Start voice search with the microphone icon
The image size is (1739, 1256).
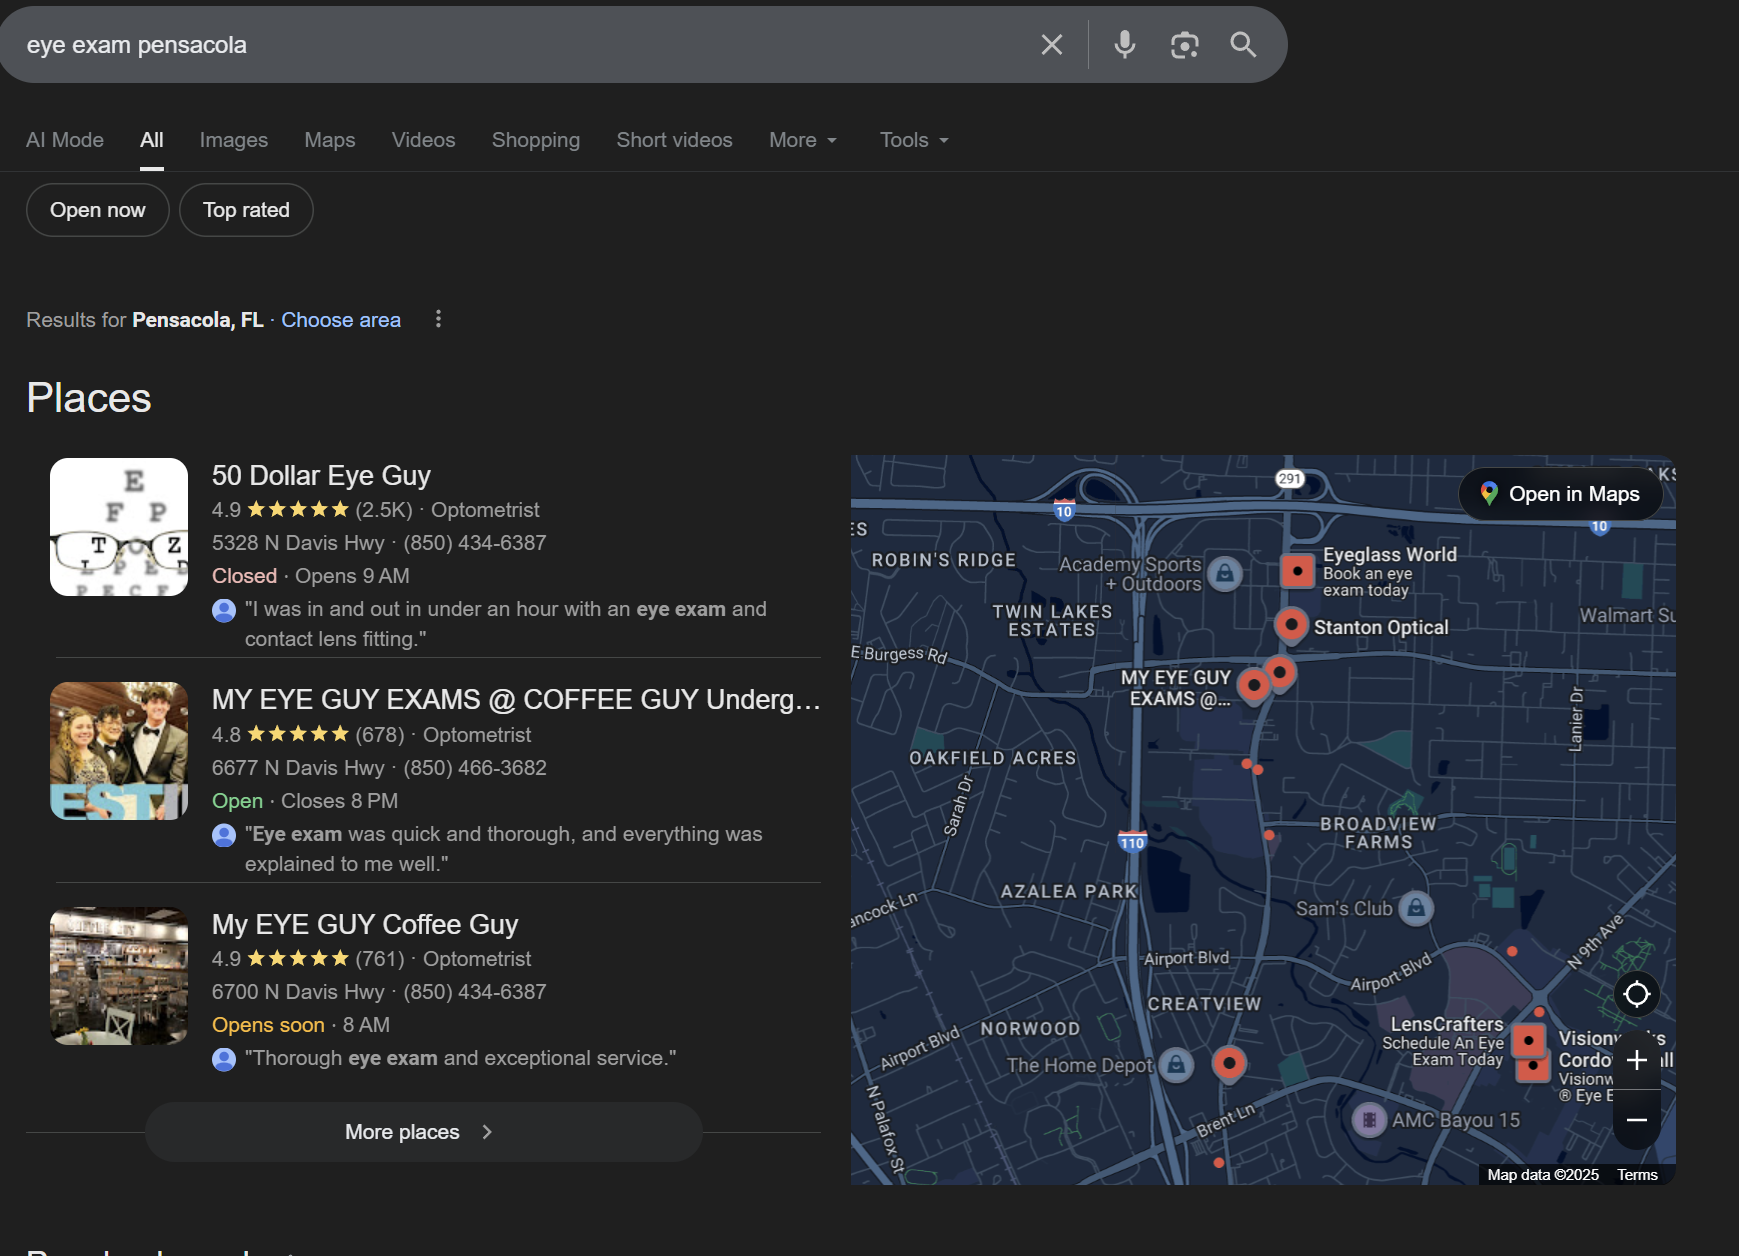point(1125,45)
